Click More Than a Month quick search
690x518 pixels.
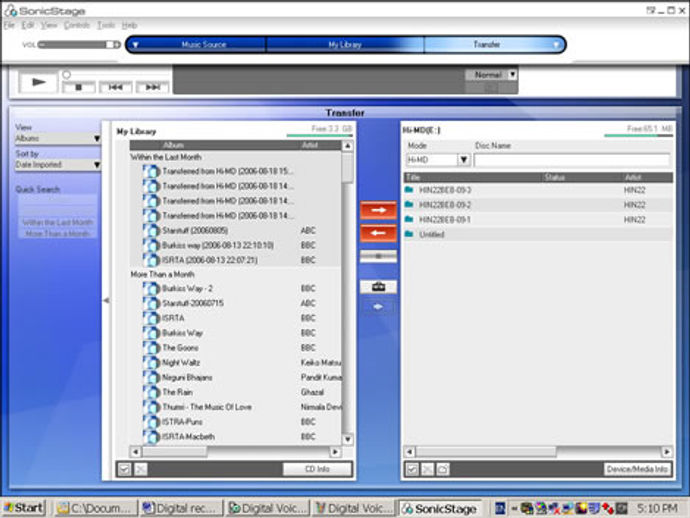click(x=58, y=234)
